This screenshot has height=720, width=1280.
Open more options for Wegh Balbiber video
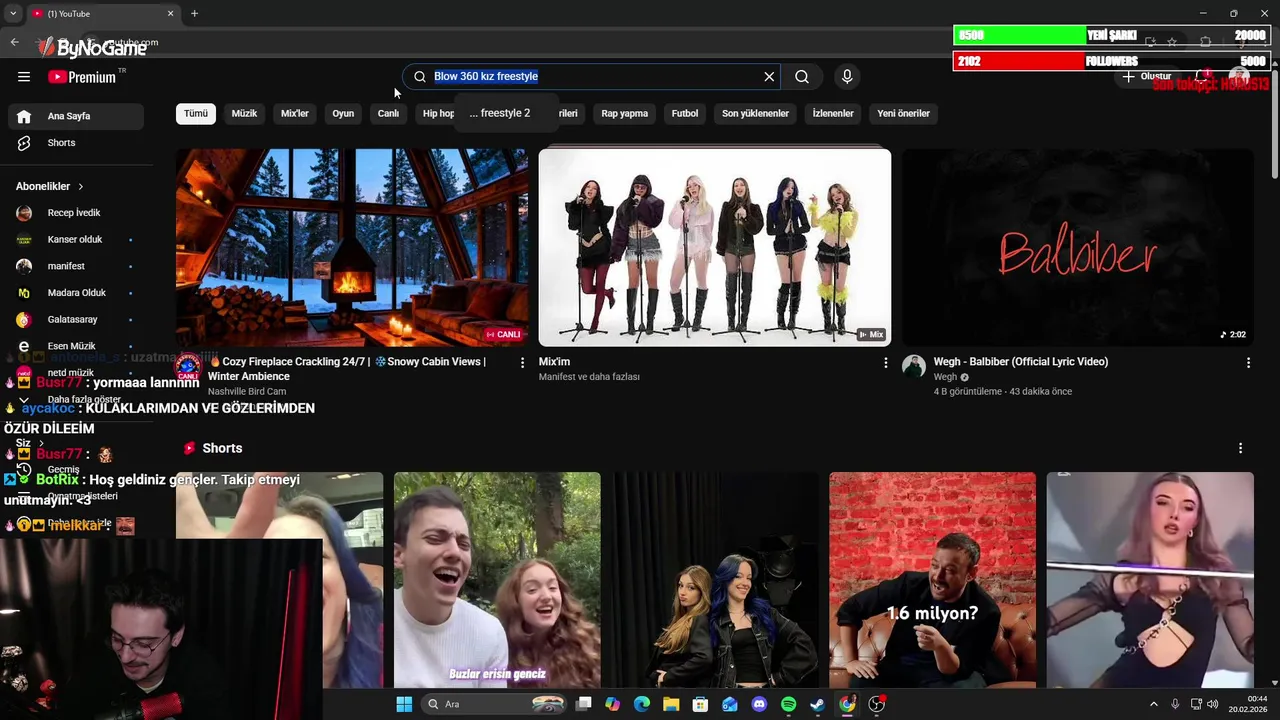[1248, 363]
